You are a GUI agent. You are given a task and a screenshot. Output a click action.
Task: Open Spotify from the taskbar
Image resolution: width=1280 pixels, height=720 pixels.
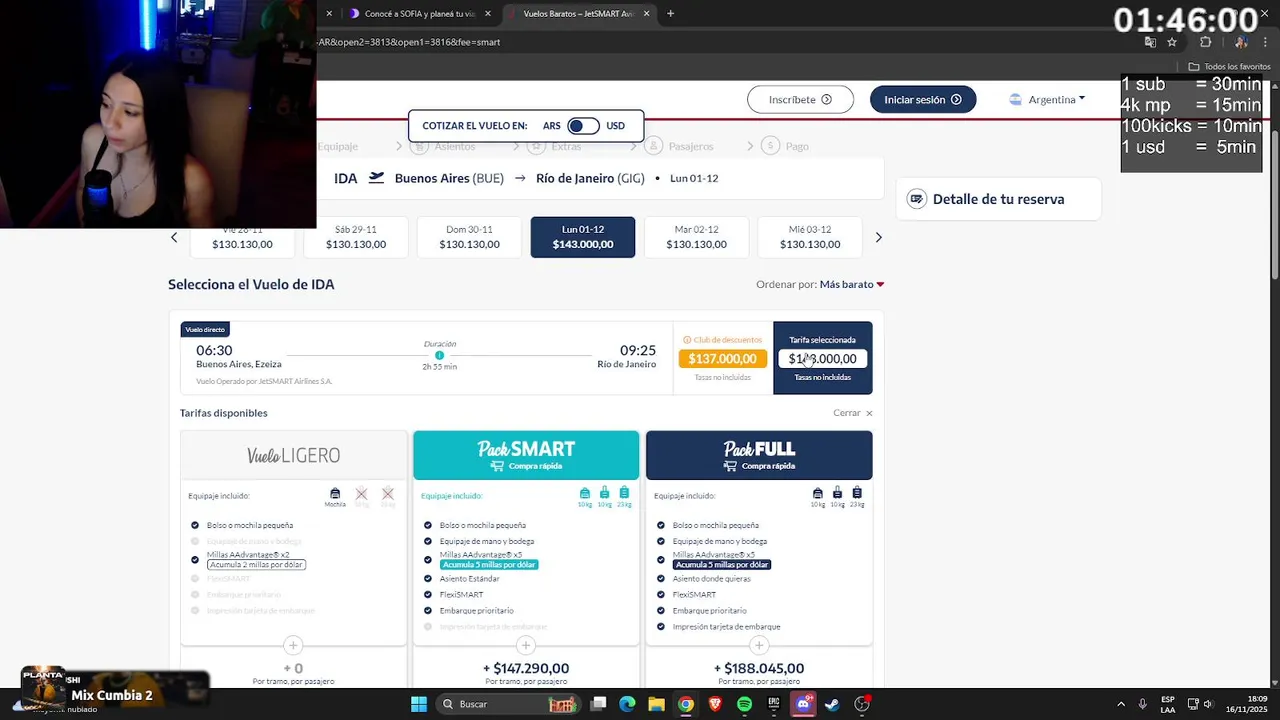click(744, 704)
